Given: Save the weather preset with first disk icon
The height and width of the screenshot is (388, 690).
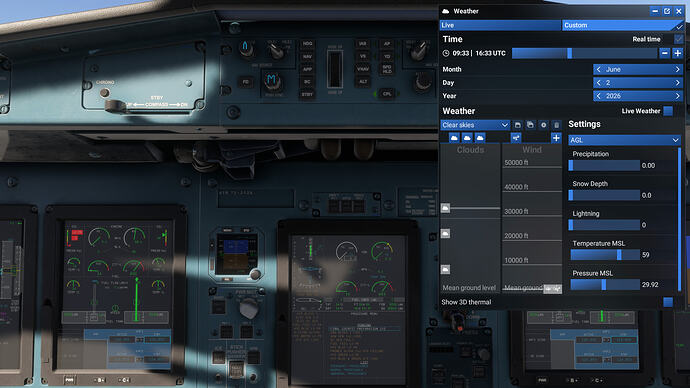Looking at the screenshot, I should click(518, 125).
